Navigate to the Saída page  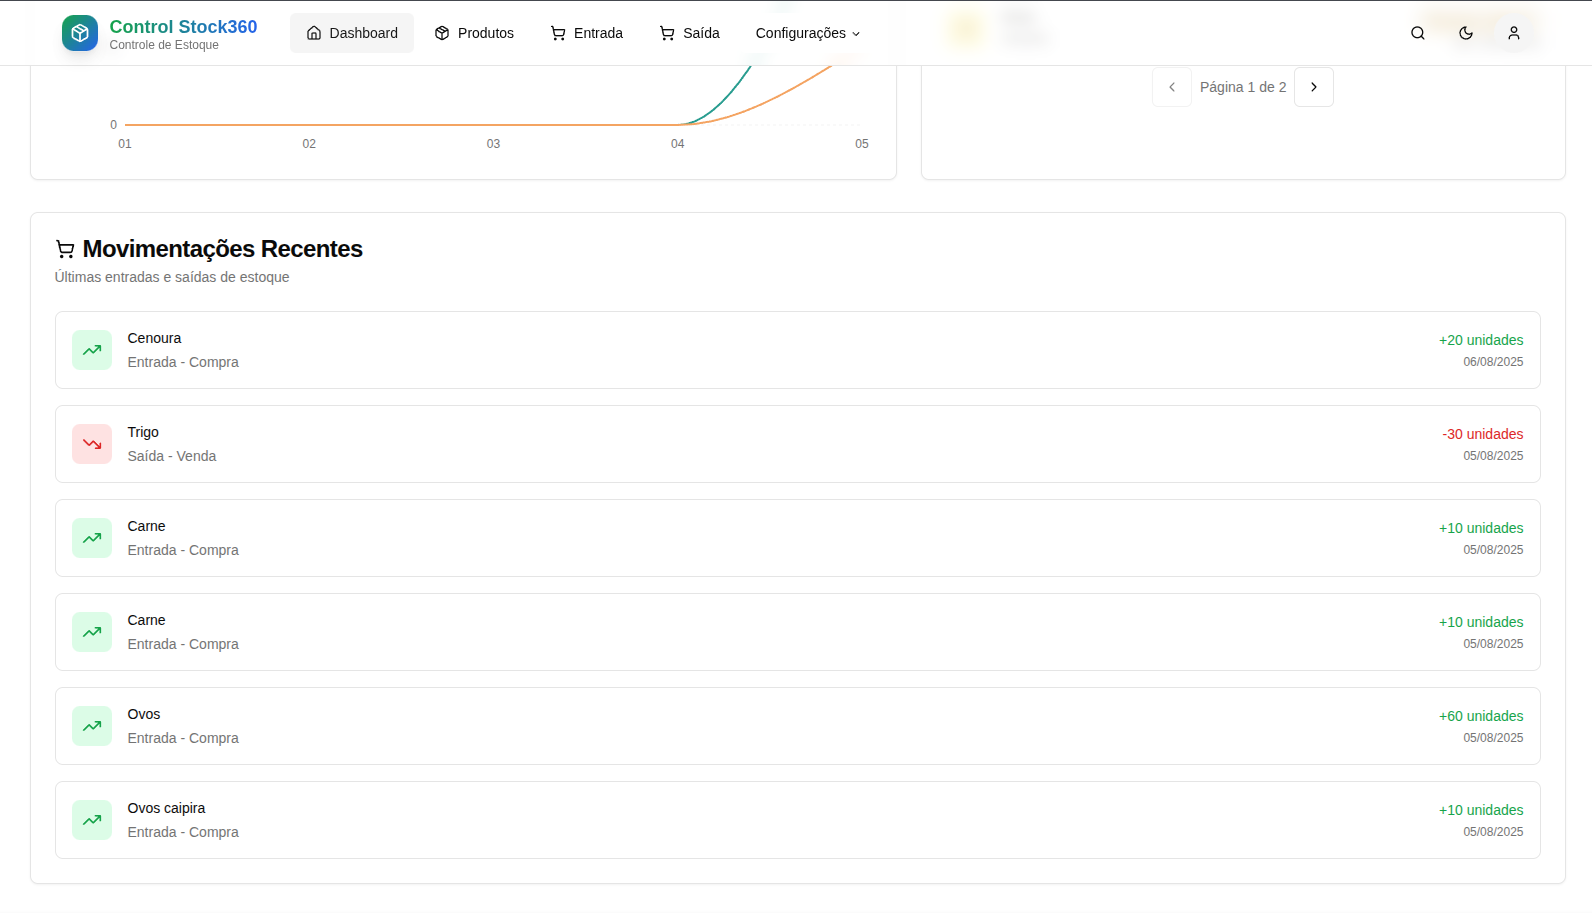tap(689, 33)
